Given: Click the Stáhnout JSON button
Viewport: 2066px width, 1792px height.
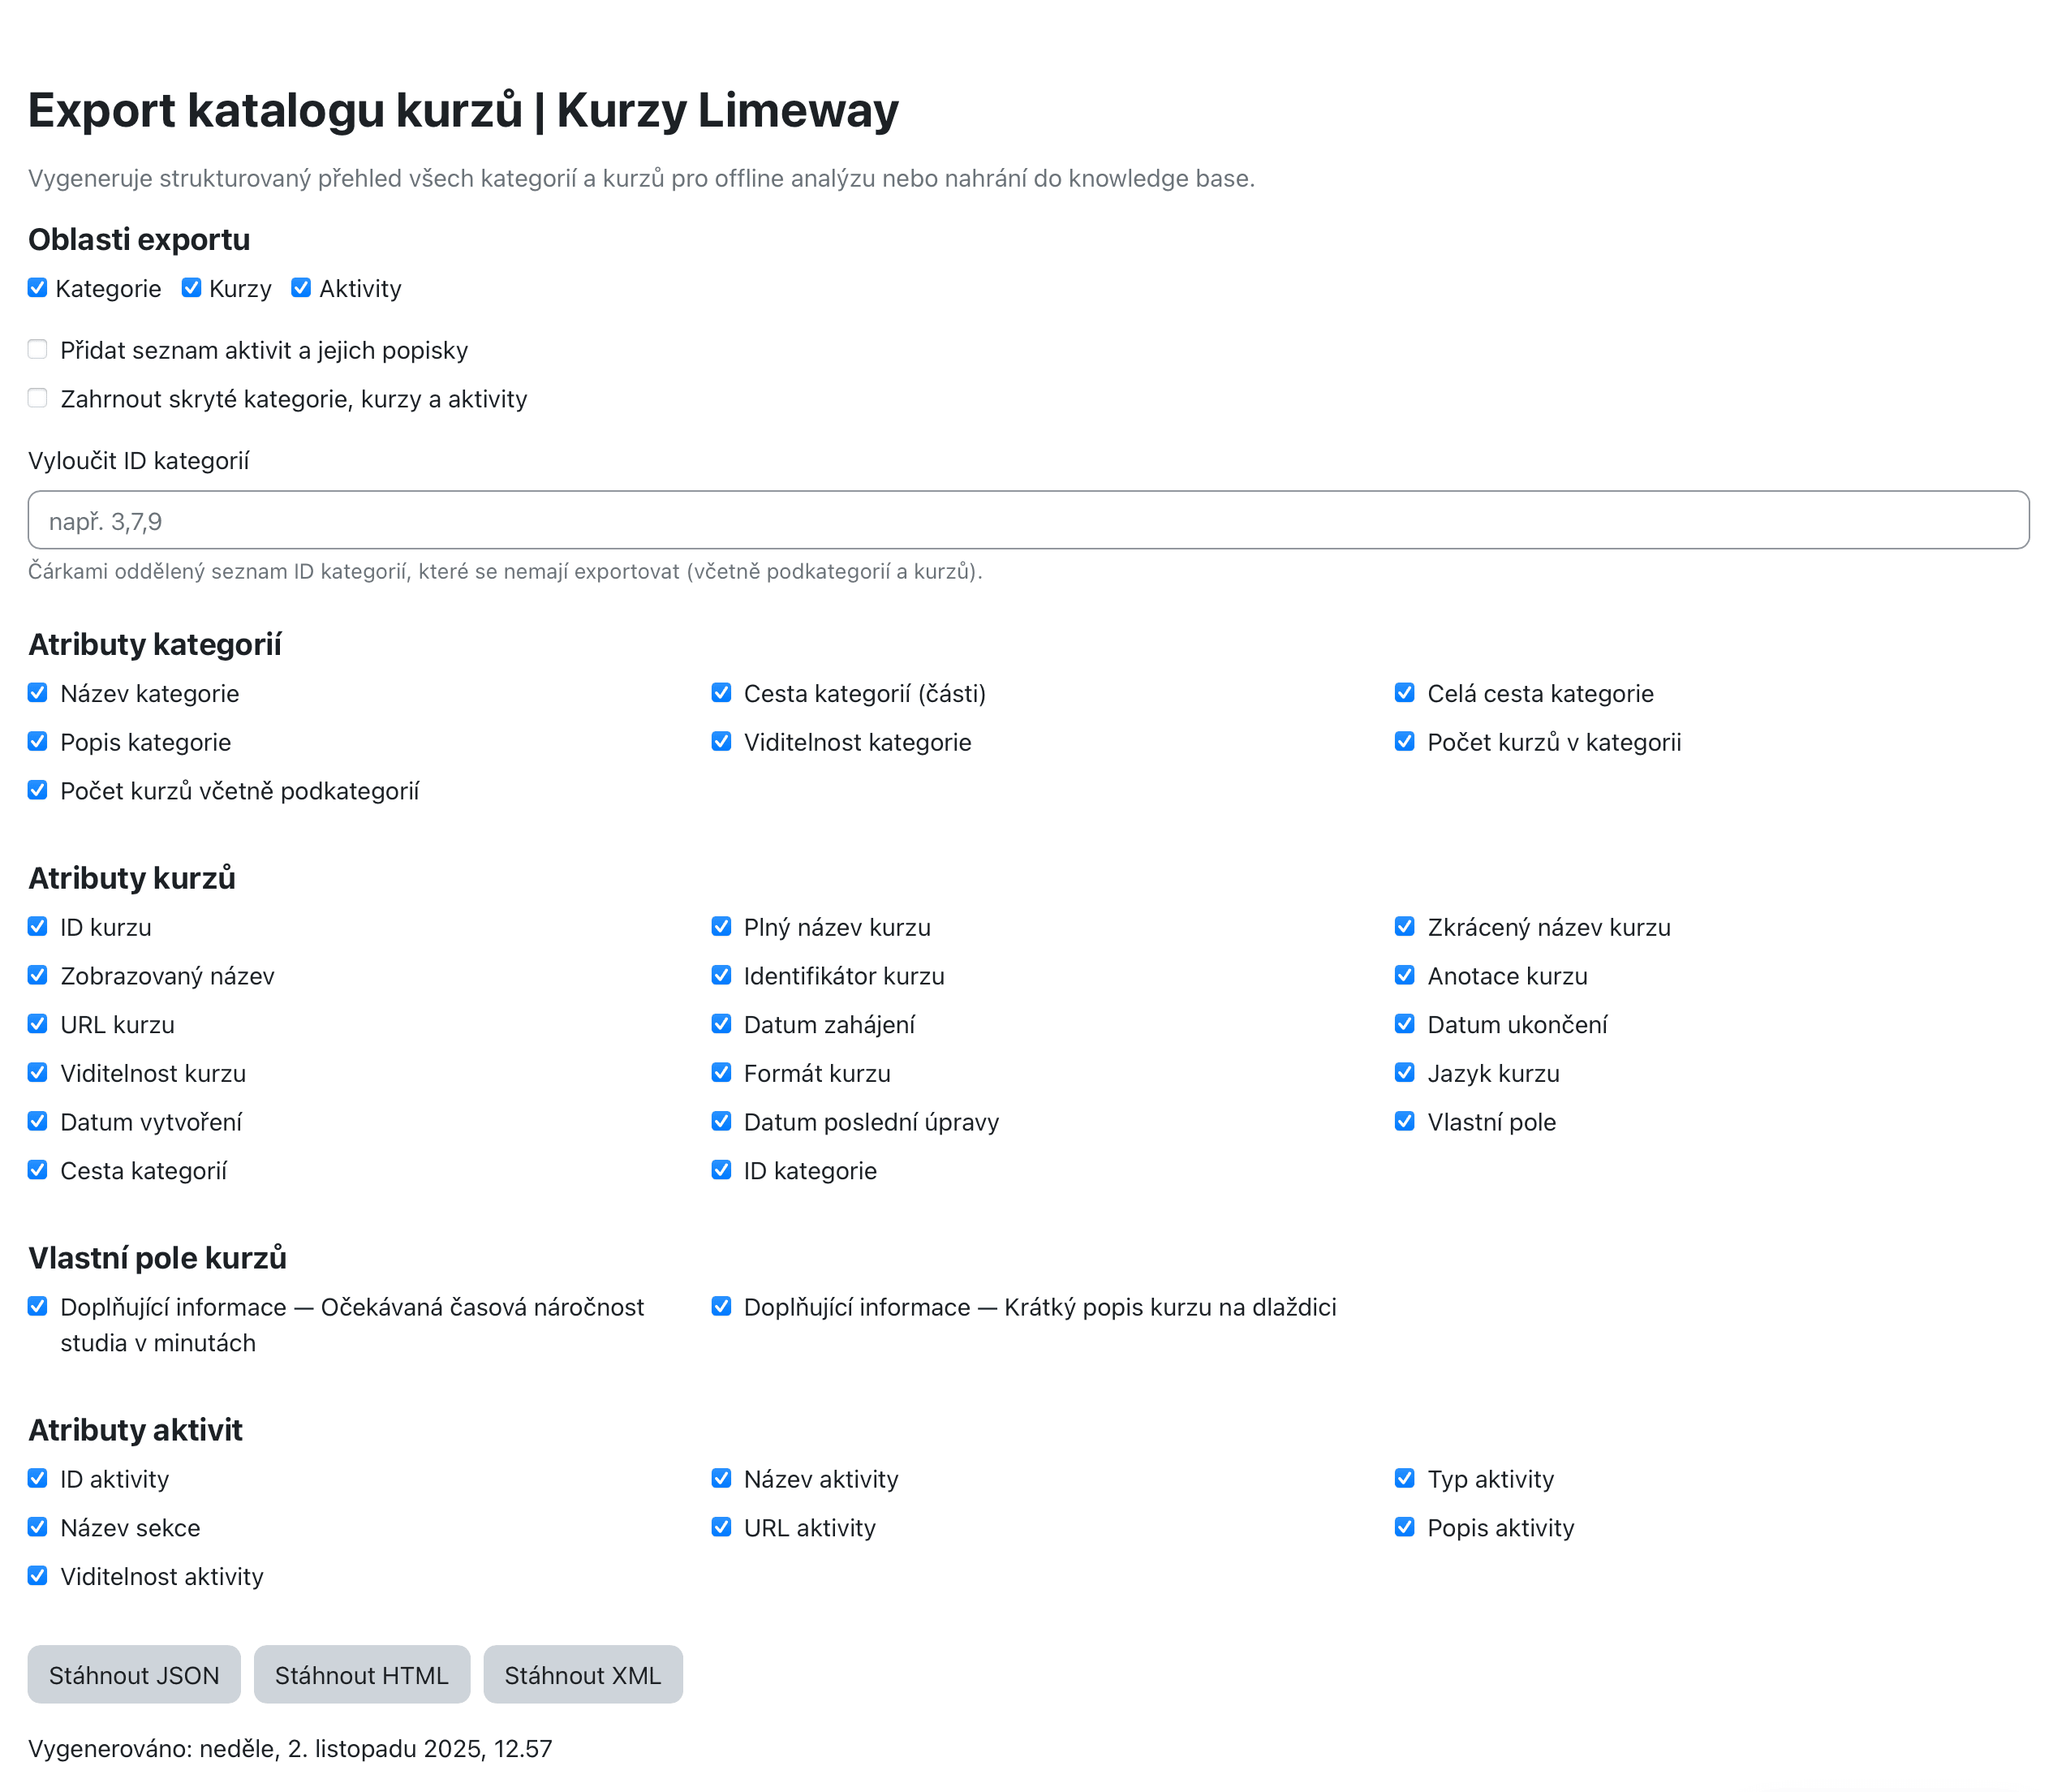Looking at the screenshot, I should coord(134,1675).
